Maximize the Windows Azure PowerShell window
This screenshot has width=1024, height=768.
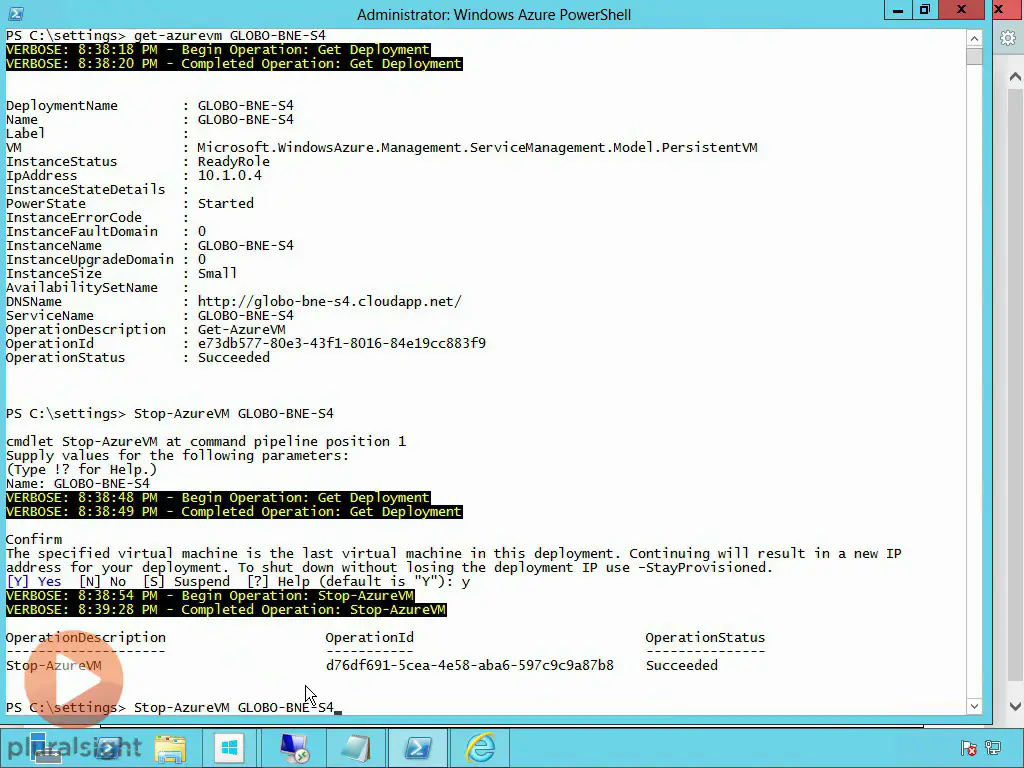[x=925, y=10]
